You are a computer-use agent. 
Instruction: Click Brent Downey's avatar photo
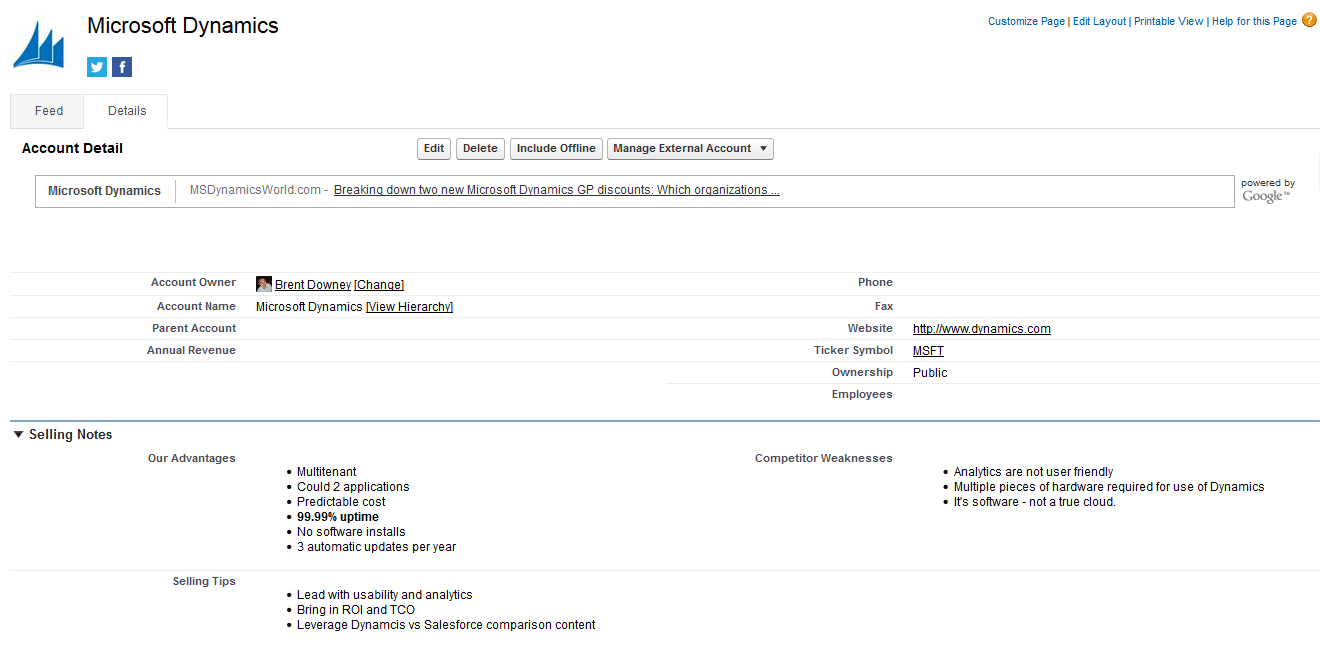click(263, 283)
